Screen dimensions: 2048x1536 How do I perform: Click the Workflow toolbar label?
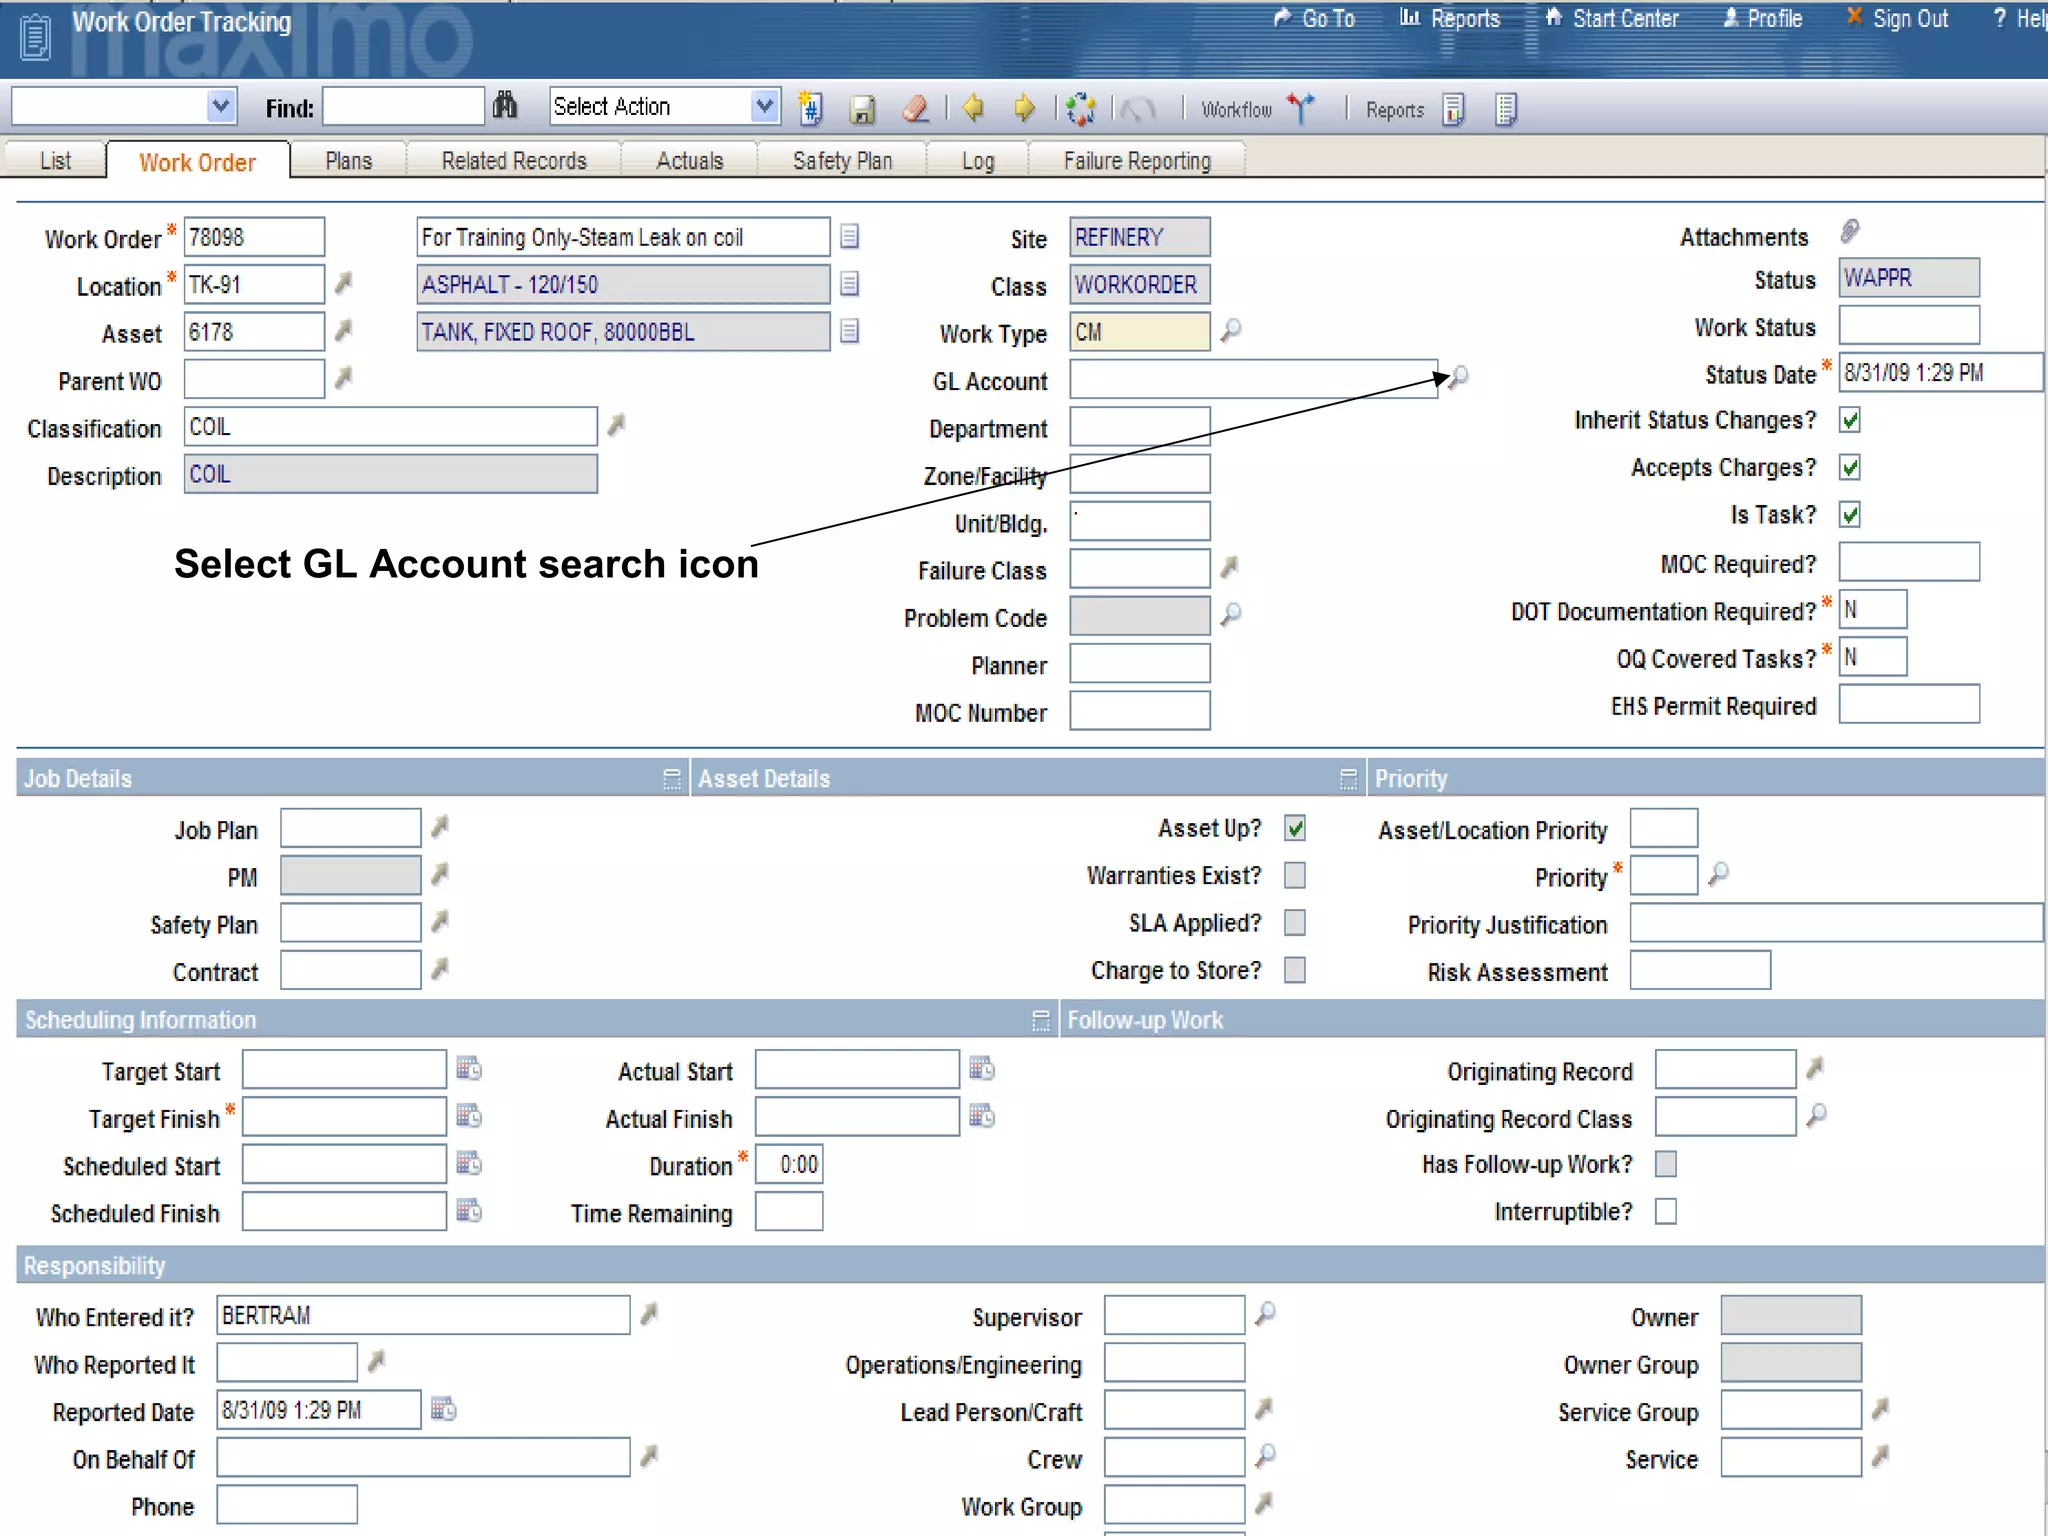(1236, 109)
